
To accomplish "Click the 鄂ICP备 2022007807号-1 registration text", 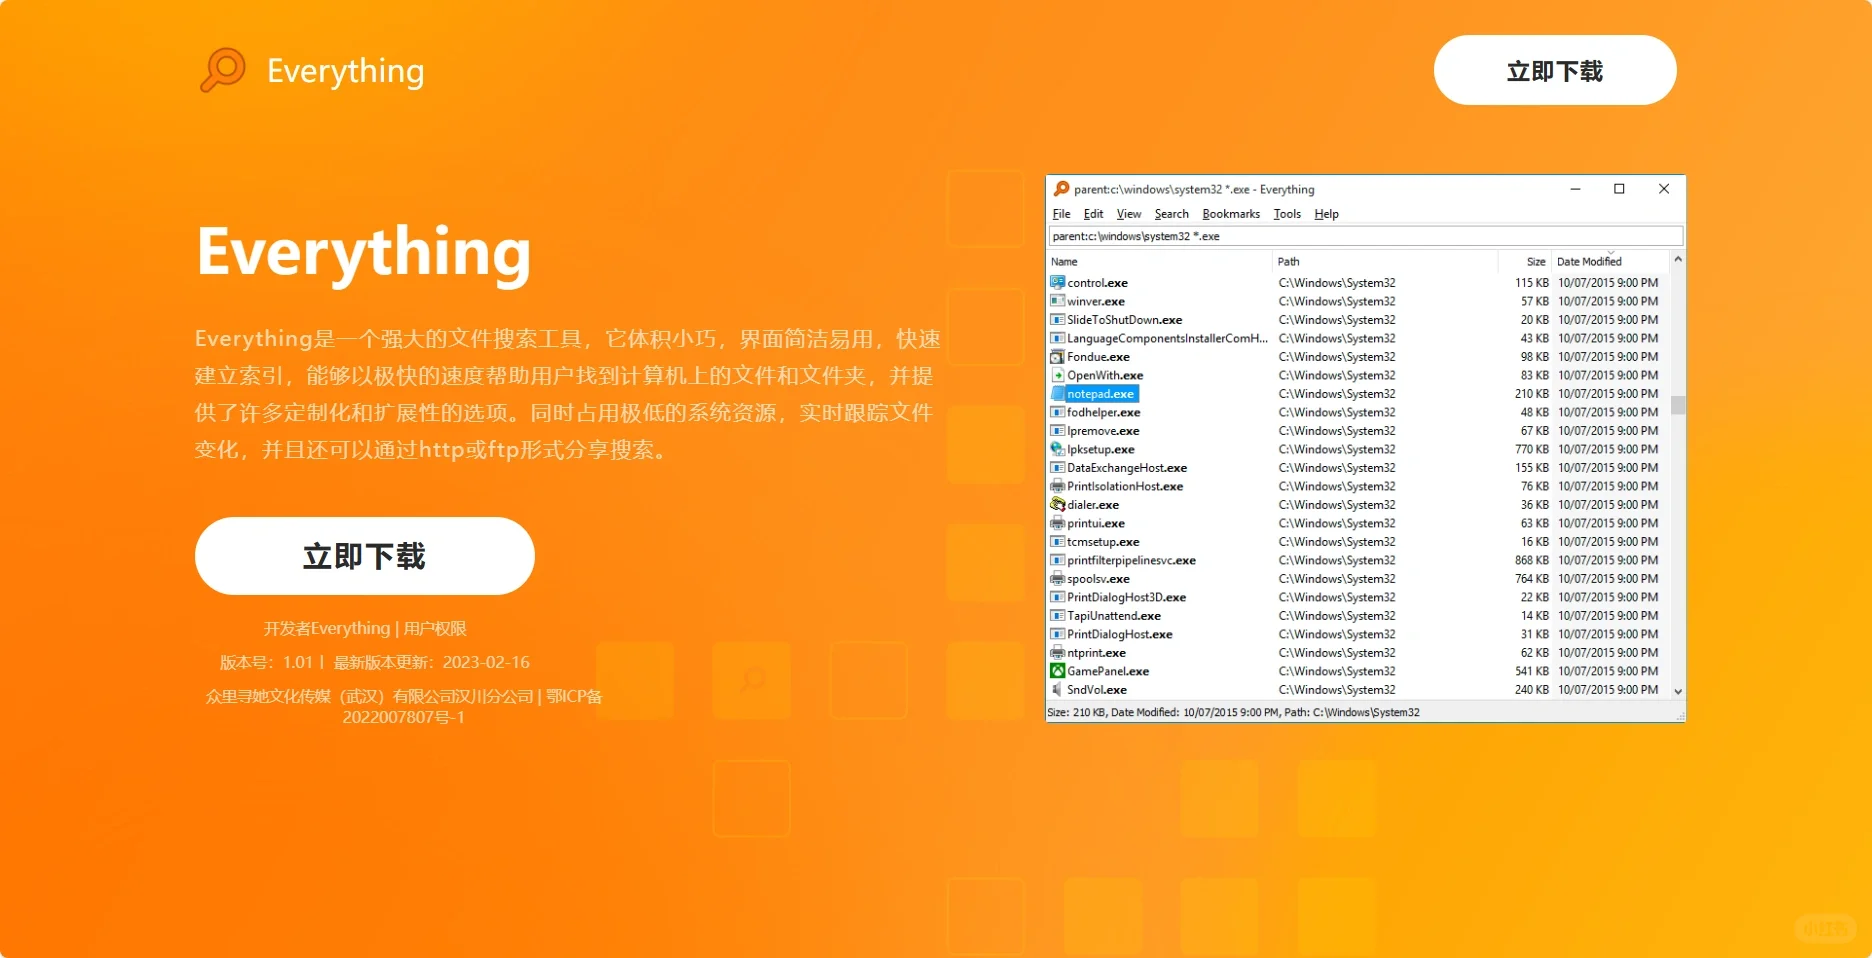I will coord(473,706).
